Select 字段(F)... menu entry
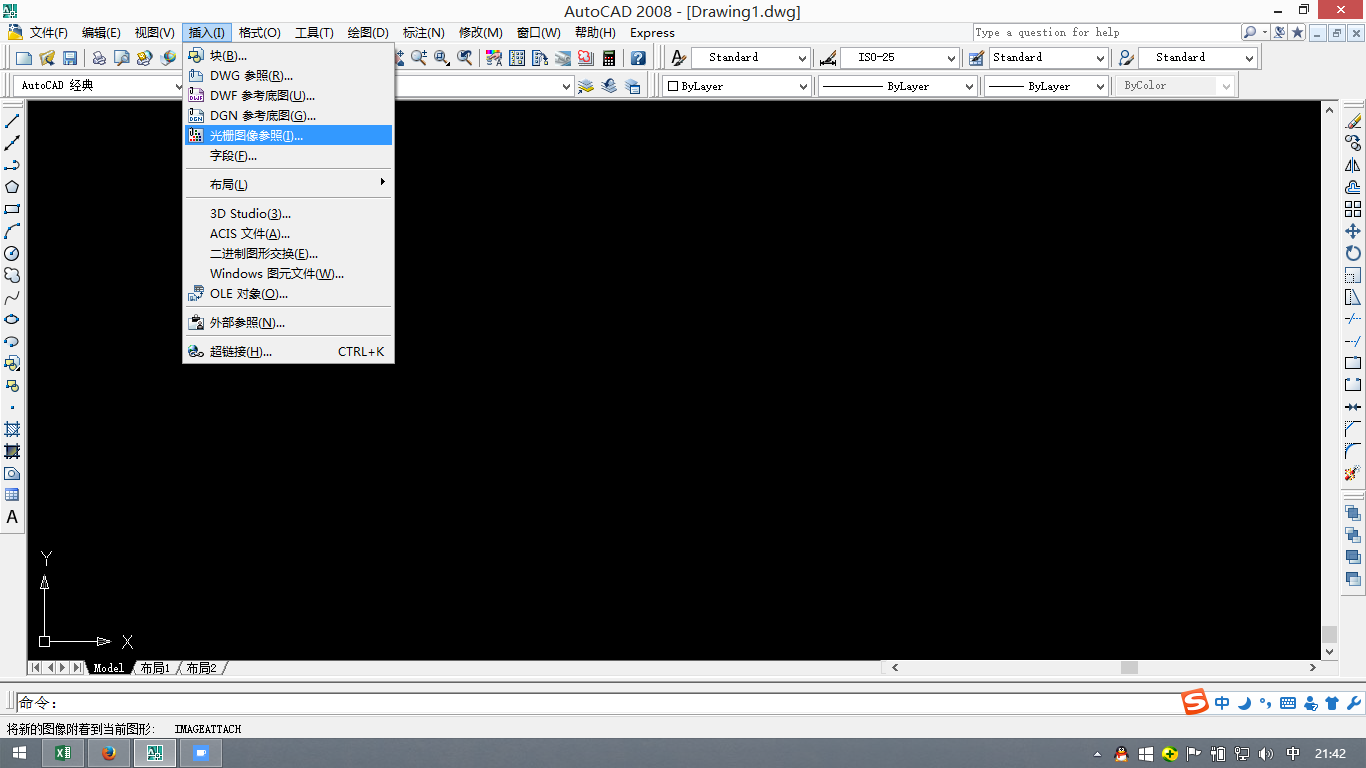This screenshot has width=1366, height=768. pyautogui.click(x=288, y=156)
